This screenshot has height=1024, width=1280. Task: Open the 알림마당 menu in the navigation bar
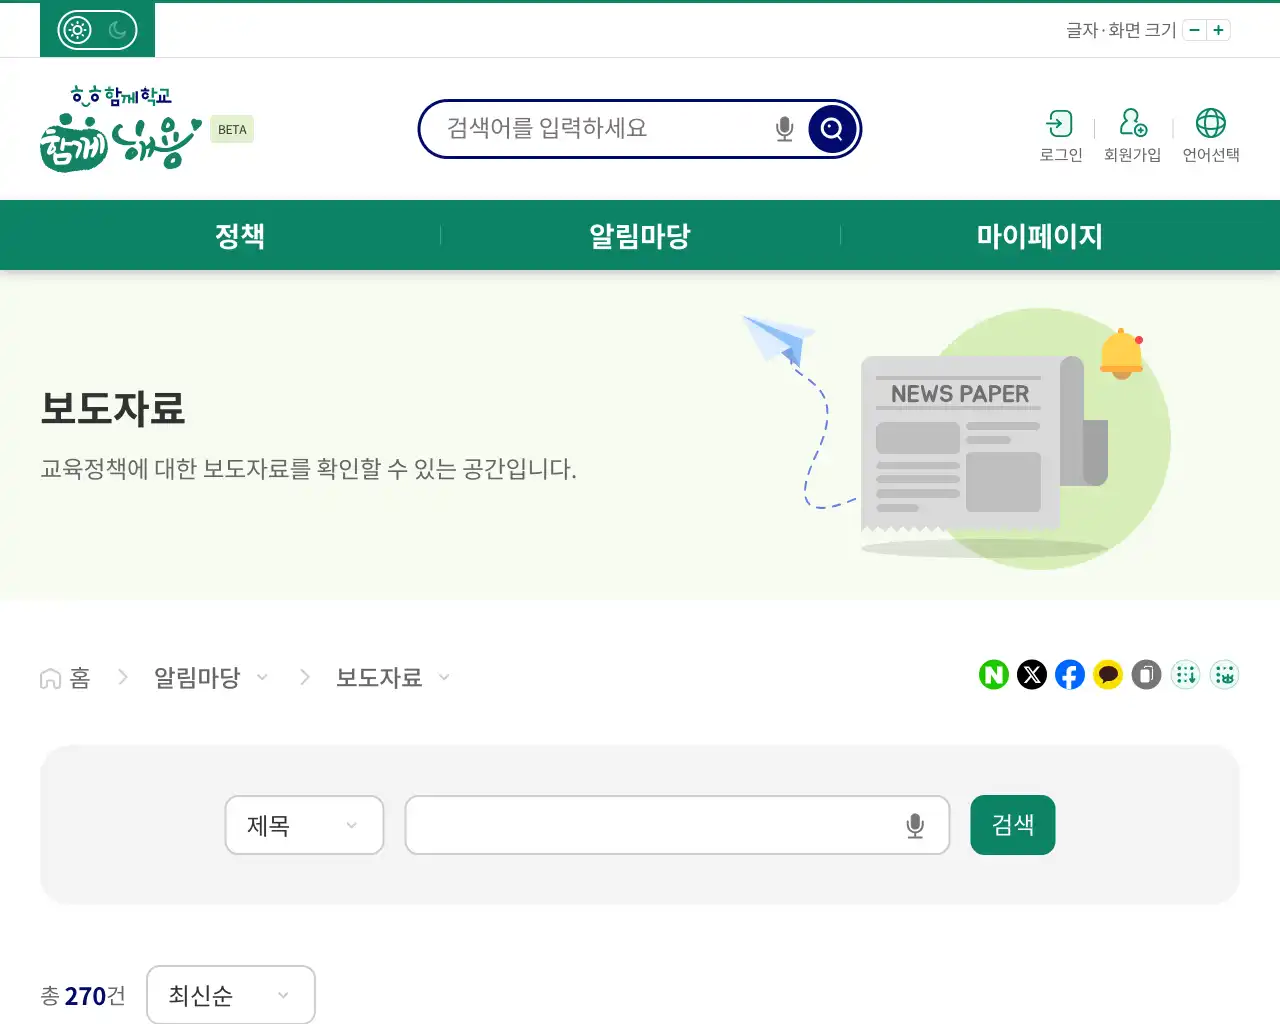point(640,235)
